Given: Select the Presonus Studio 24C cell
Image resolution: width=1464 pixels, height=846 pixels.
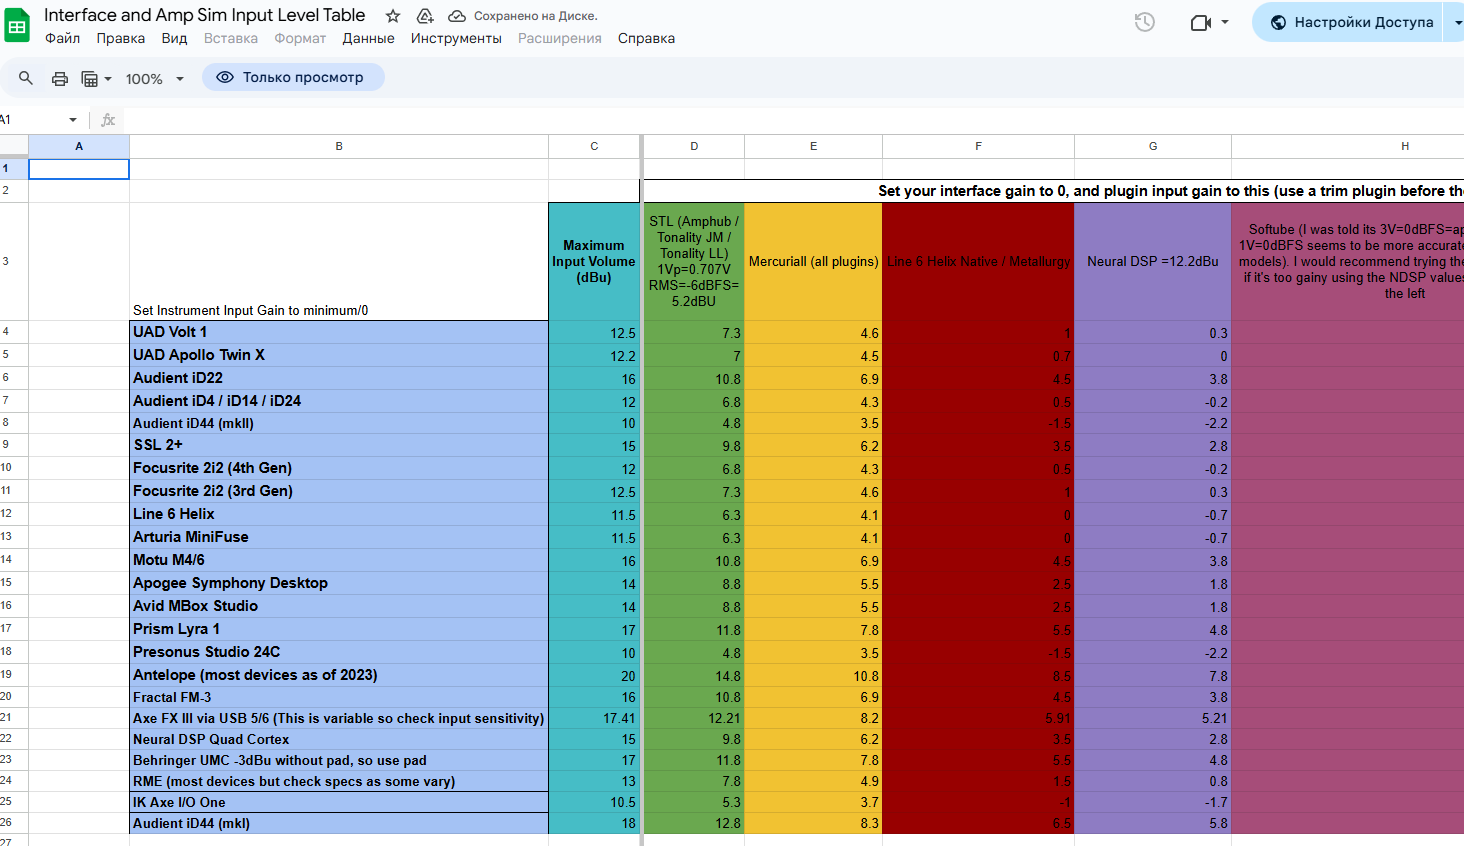Looking at the screenshot, I should 339,652.
